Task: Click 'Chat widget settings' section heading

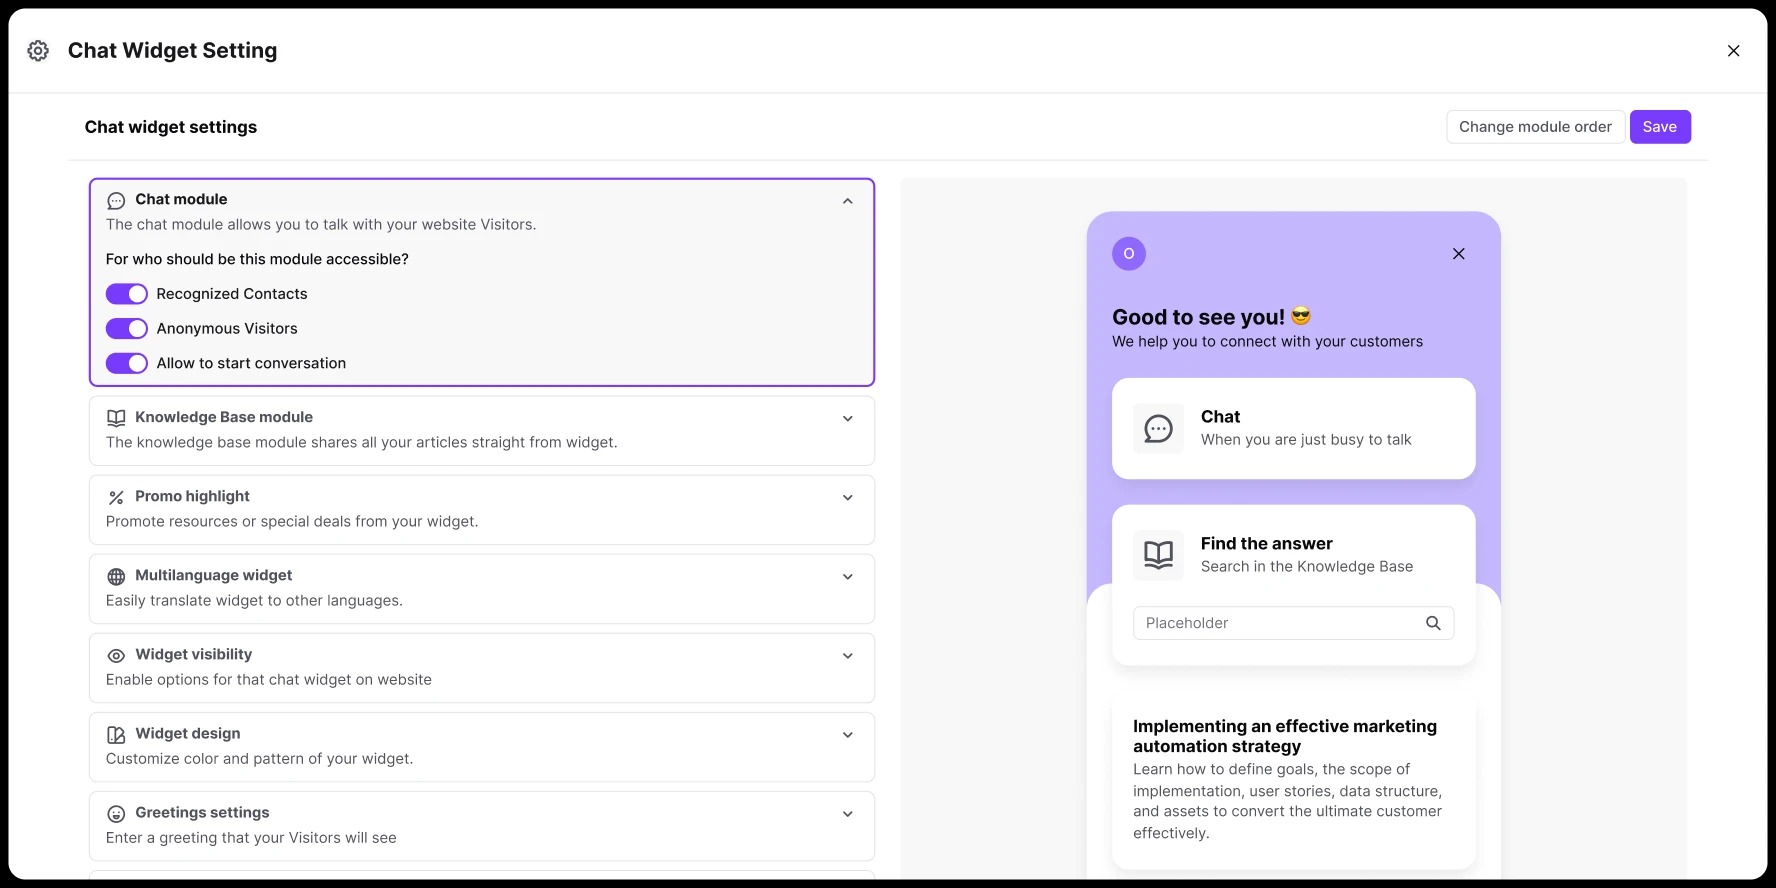Action: pos(171,127)
